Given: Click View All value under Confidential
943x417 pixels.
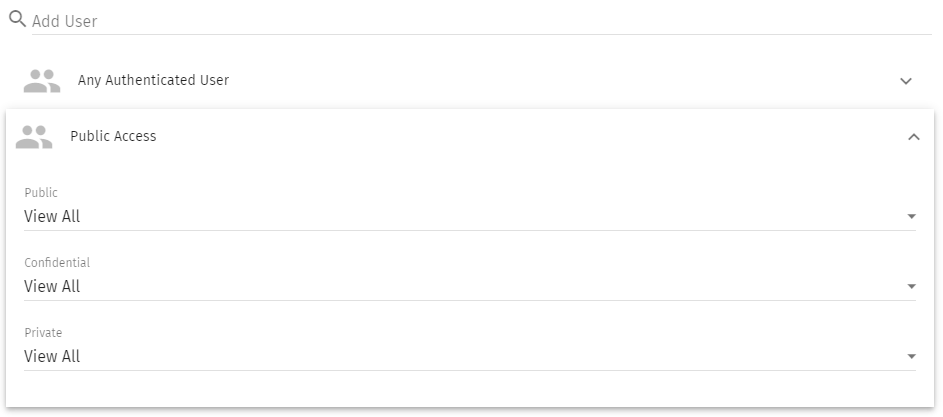Looking at the screenshot, I should (x=52, y=286).
